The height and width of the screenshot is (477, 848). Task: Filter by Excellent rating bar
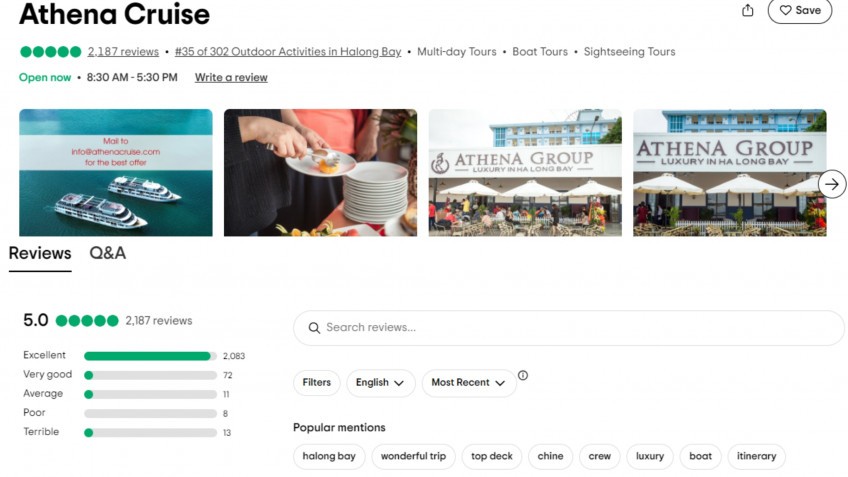point(150,356)
